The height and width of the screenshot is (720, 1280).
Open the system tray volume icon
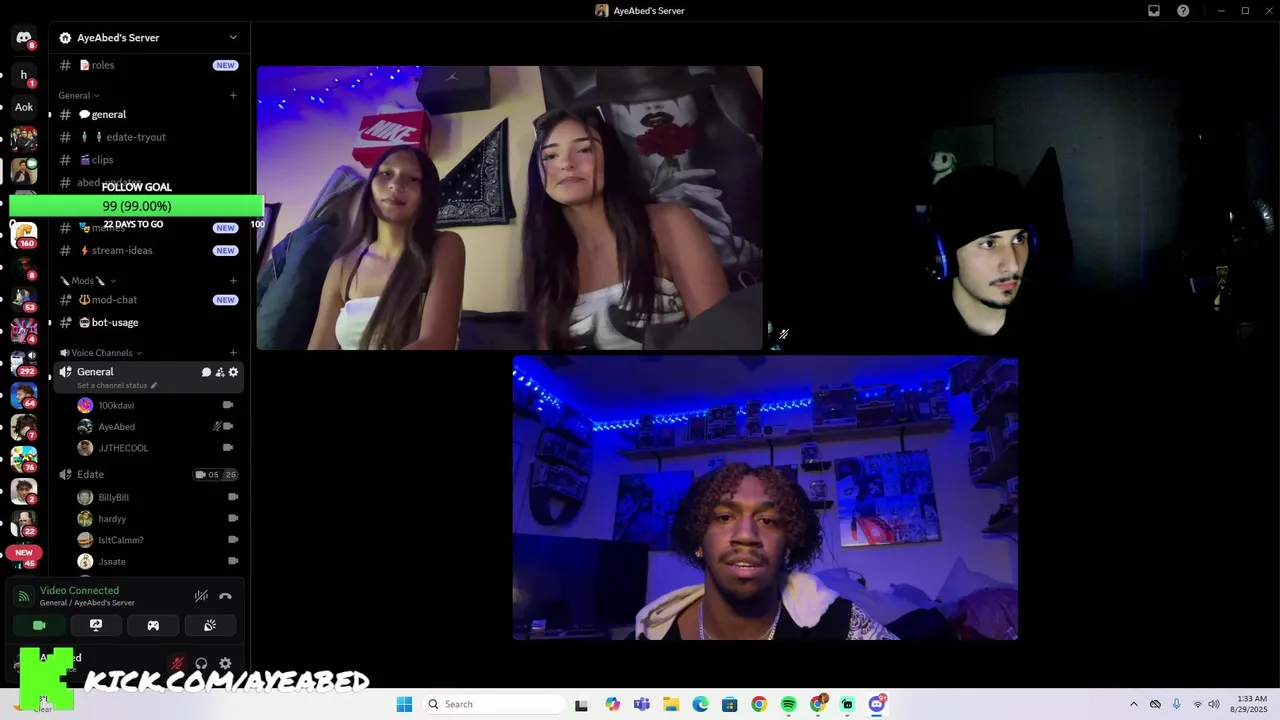point(1215,704)
